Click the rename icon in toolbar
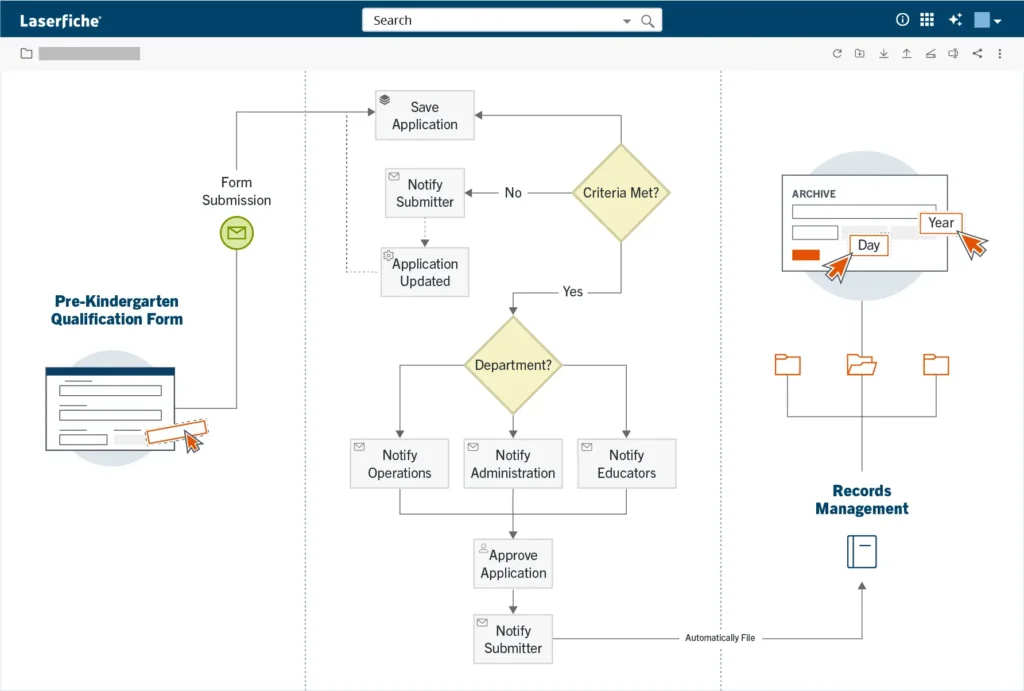 pos(953,54)
